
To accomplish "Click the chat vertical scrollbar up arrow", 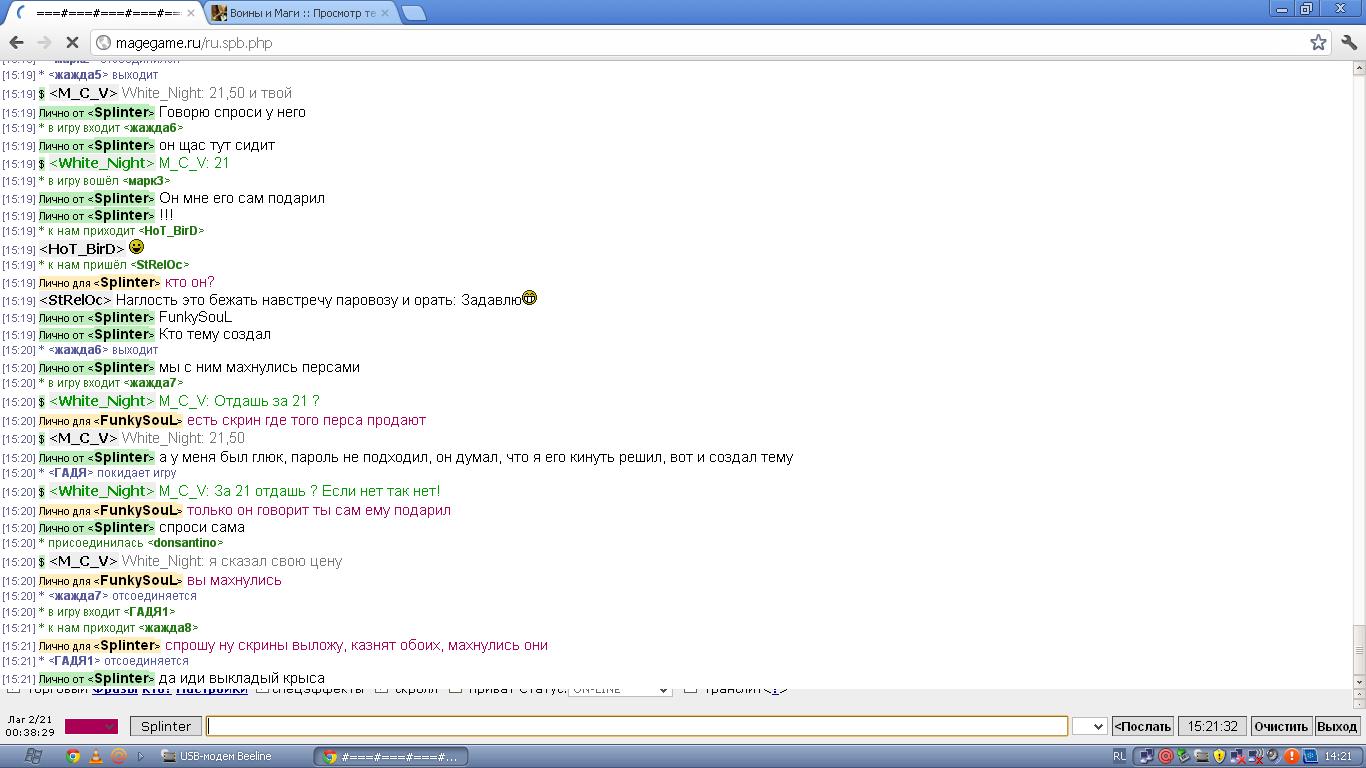I will 1358,68.
